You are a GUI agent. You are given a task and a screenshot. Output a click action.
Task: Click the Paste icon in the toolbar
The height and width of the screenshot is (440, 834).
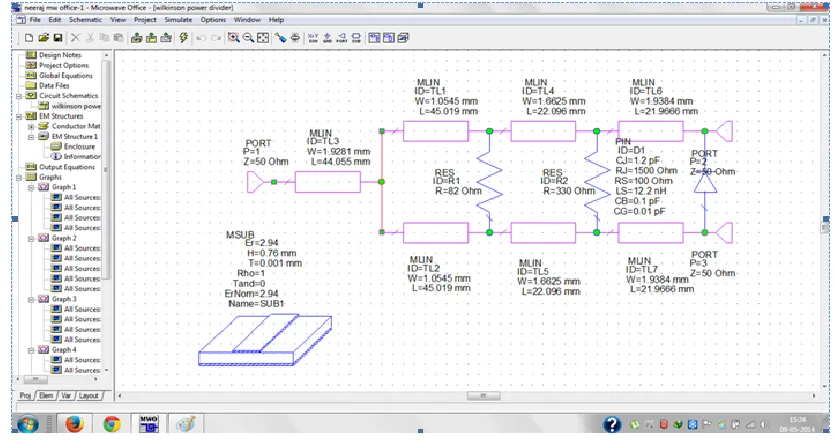click(119, 38)
